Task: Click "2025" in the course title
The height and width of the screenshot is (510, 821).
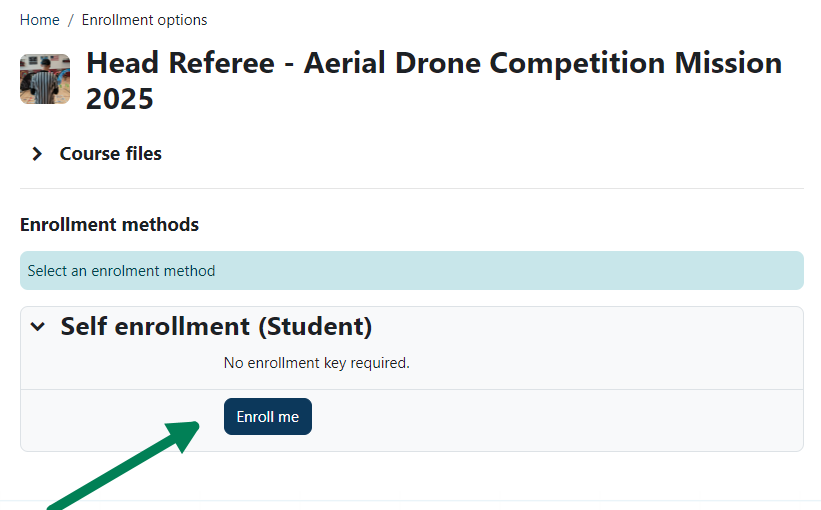Action: (x=119, y=99)
